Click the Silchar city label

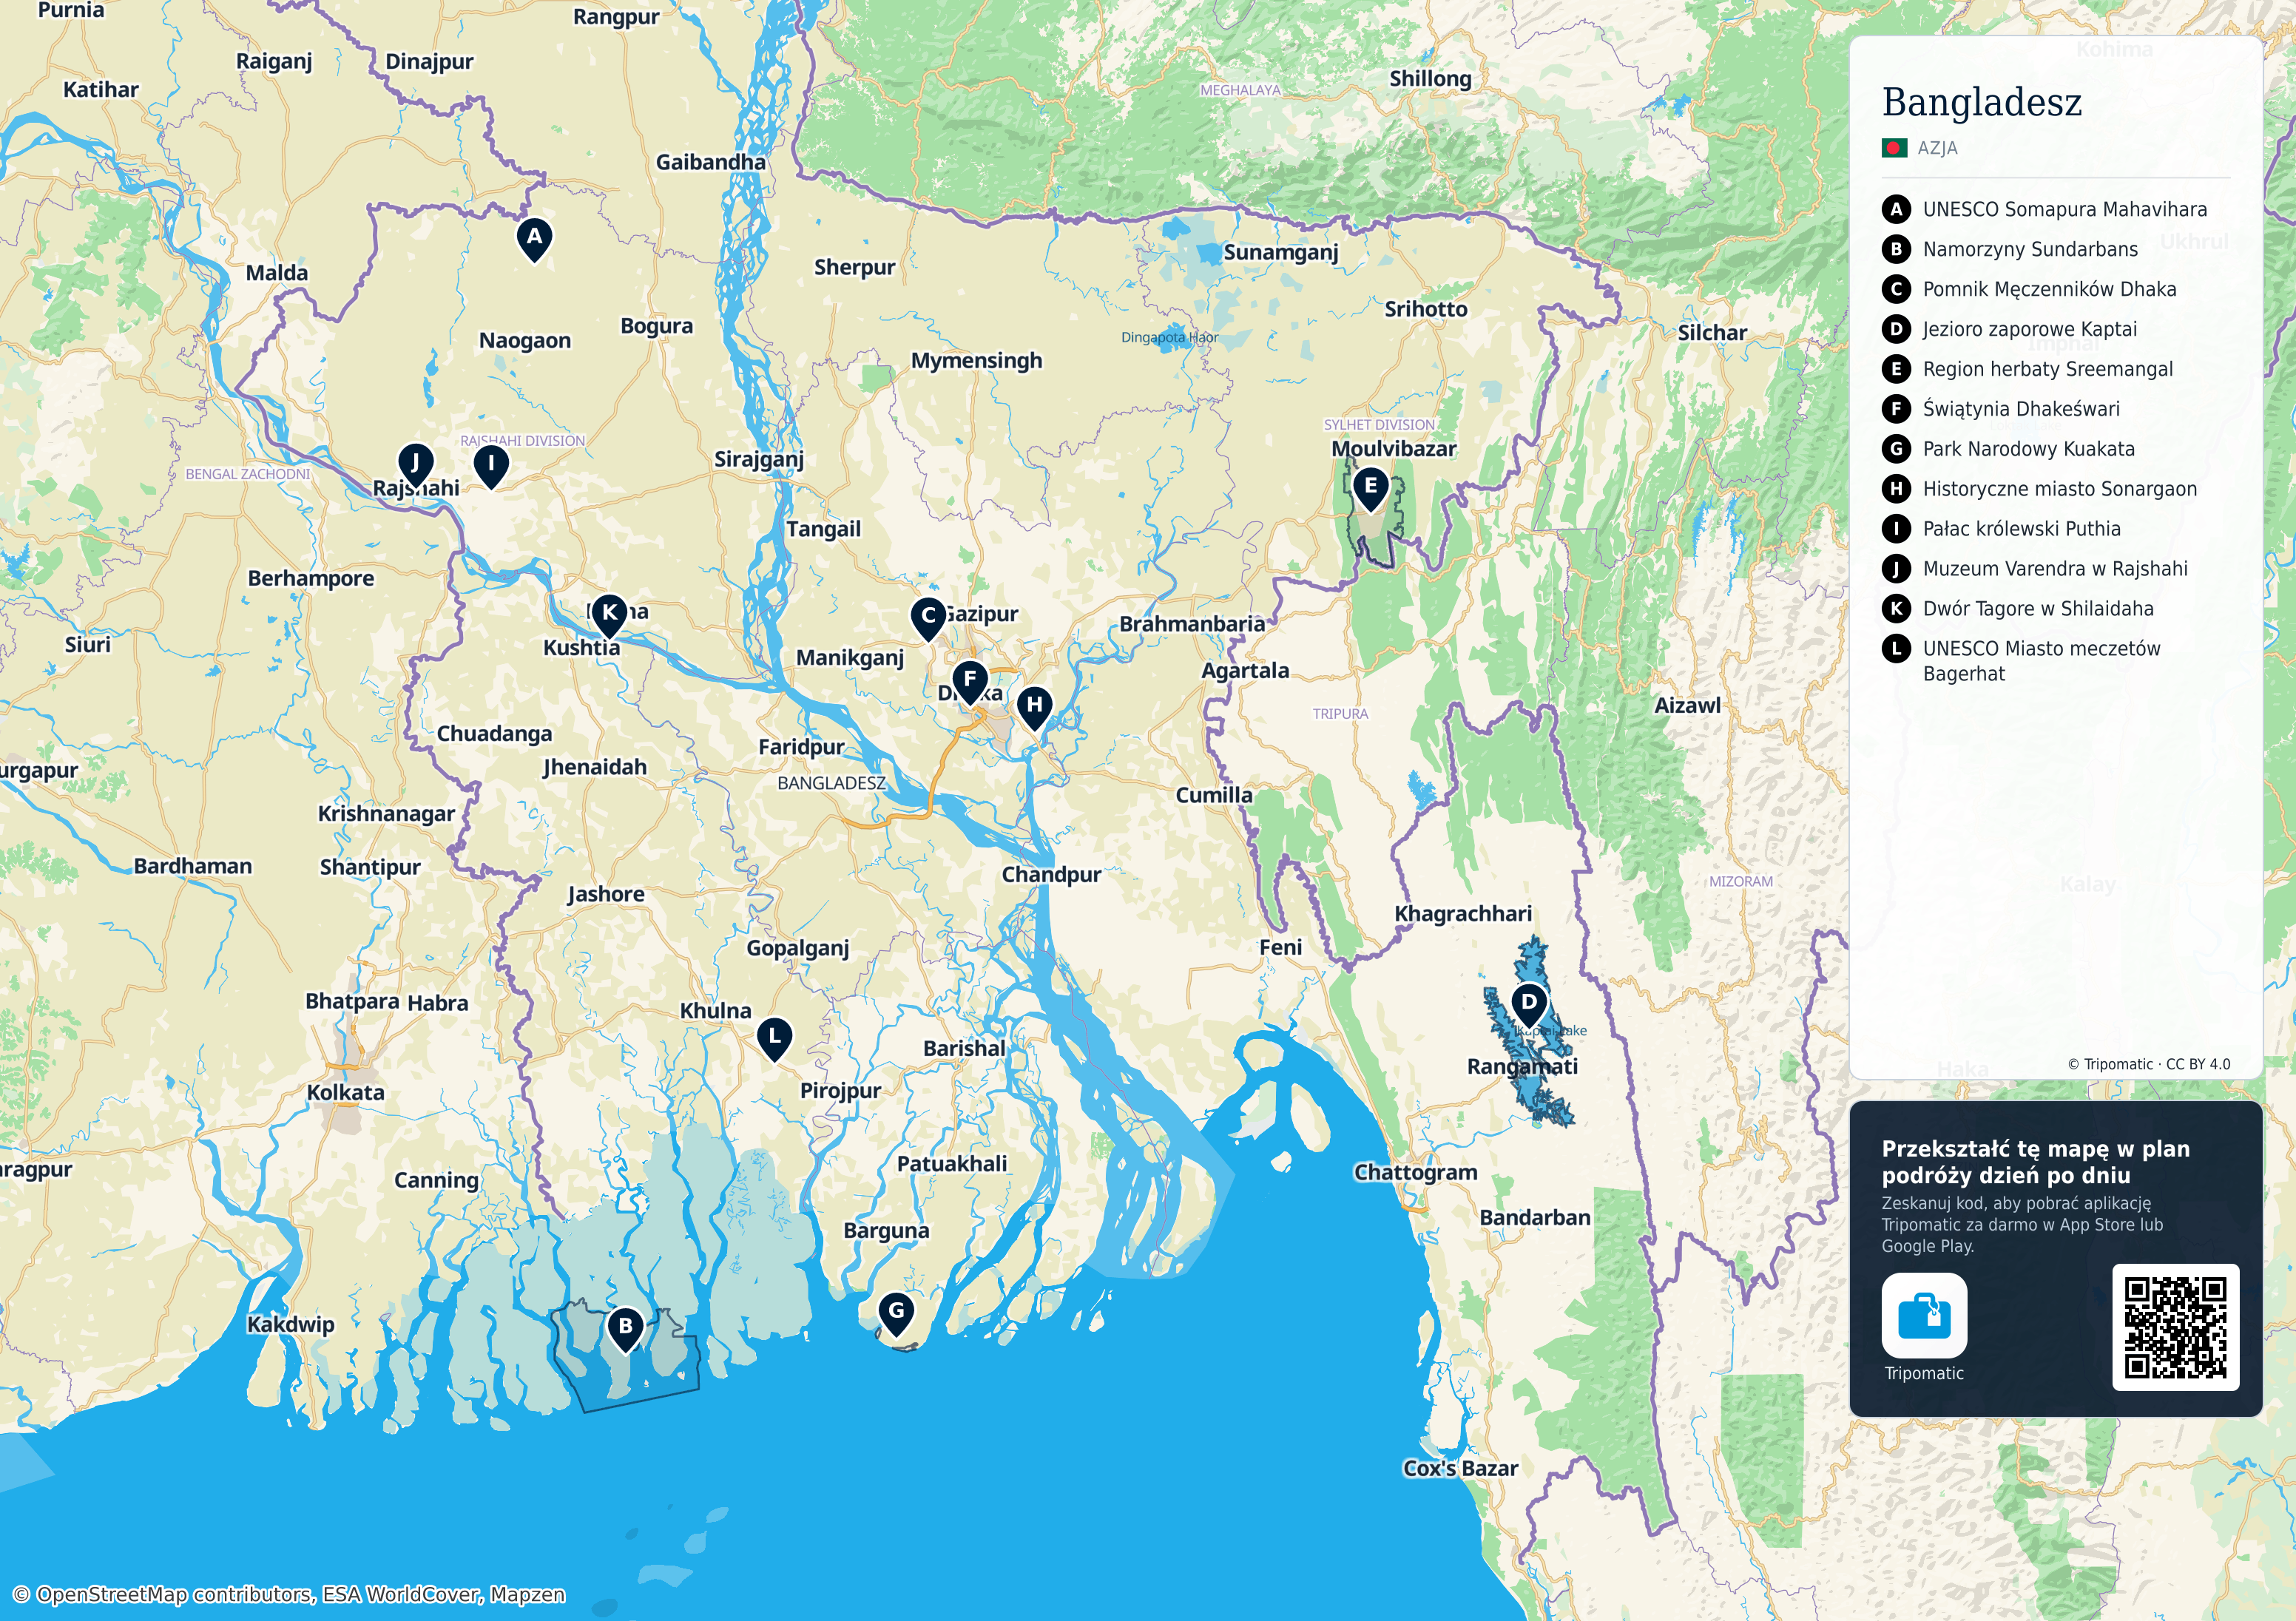pos(1712,333)
